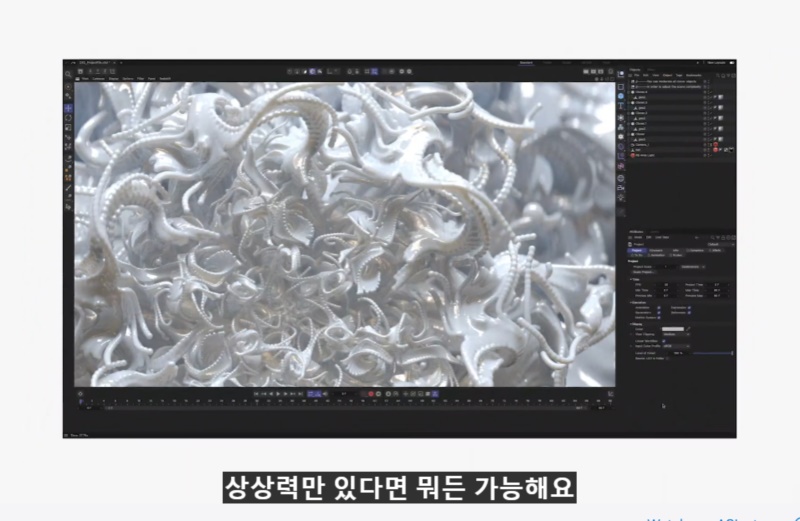
Task: Open the viewport Cameras menu
Action: [x=98, y=79]
